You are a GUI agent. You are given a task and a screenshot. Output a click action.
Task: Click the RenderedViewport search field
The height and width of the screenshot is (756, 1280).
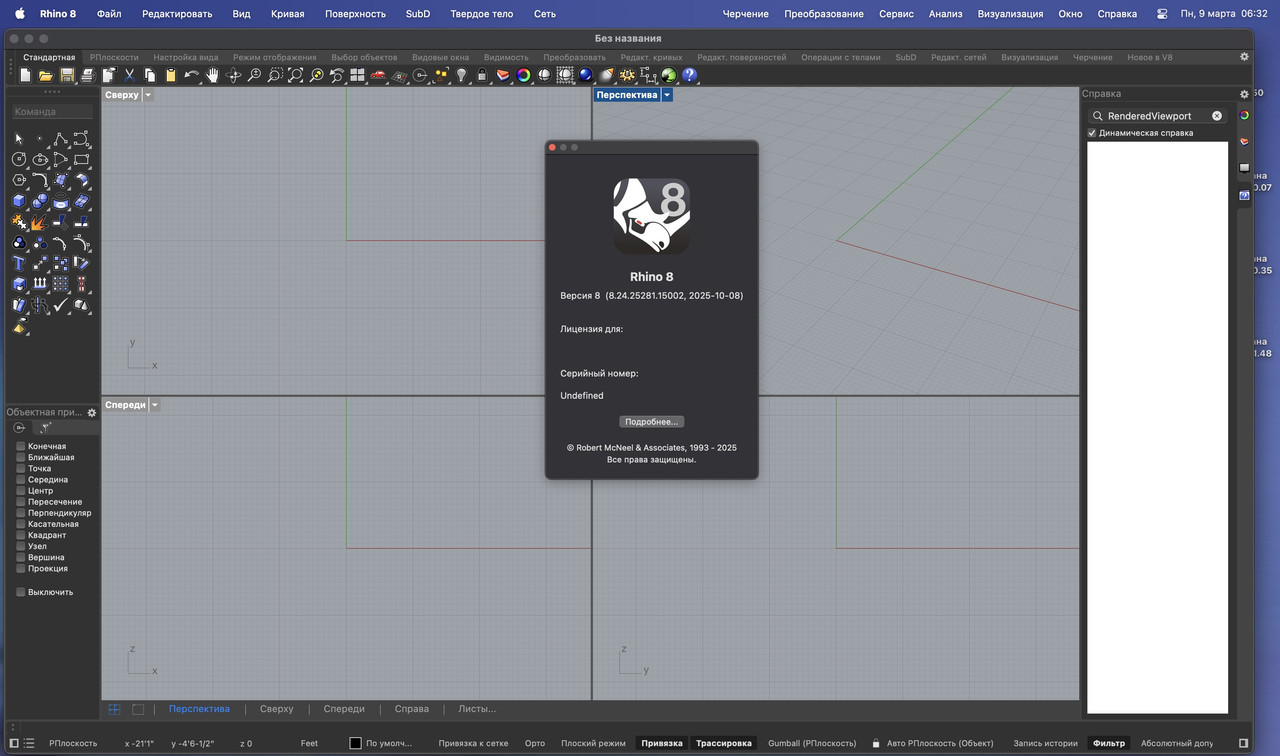[1157, 116]
